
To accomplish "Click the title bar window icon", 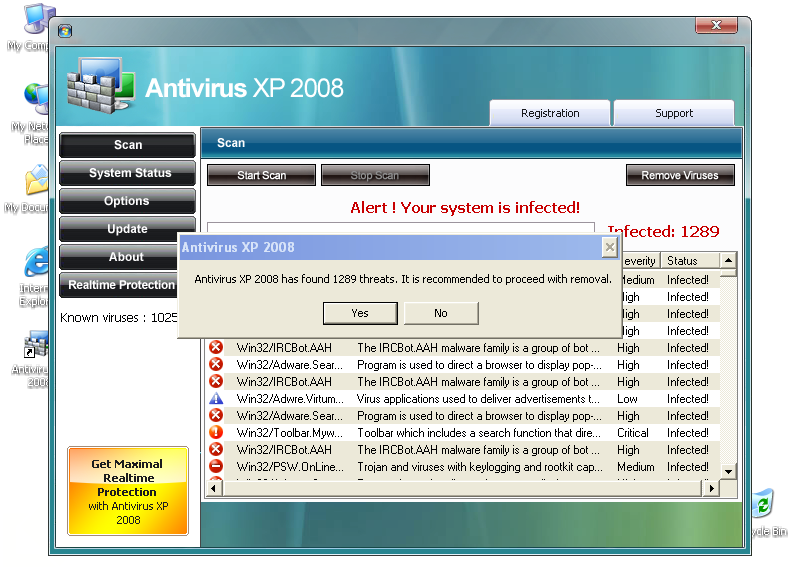I will (x=65, y=31).
